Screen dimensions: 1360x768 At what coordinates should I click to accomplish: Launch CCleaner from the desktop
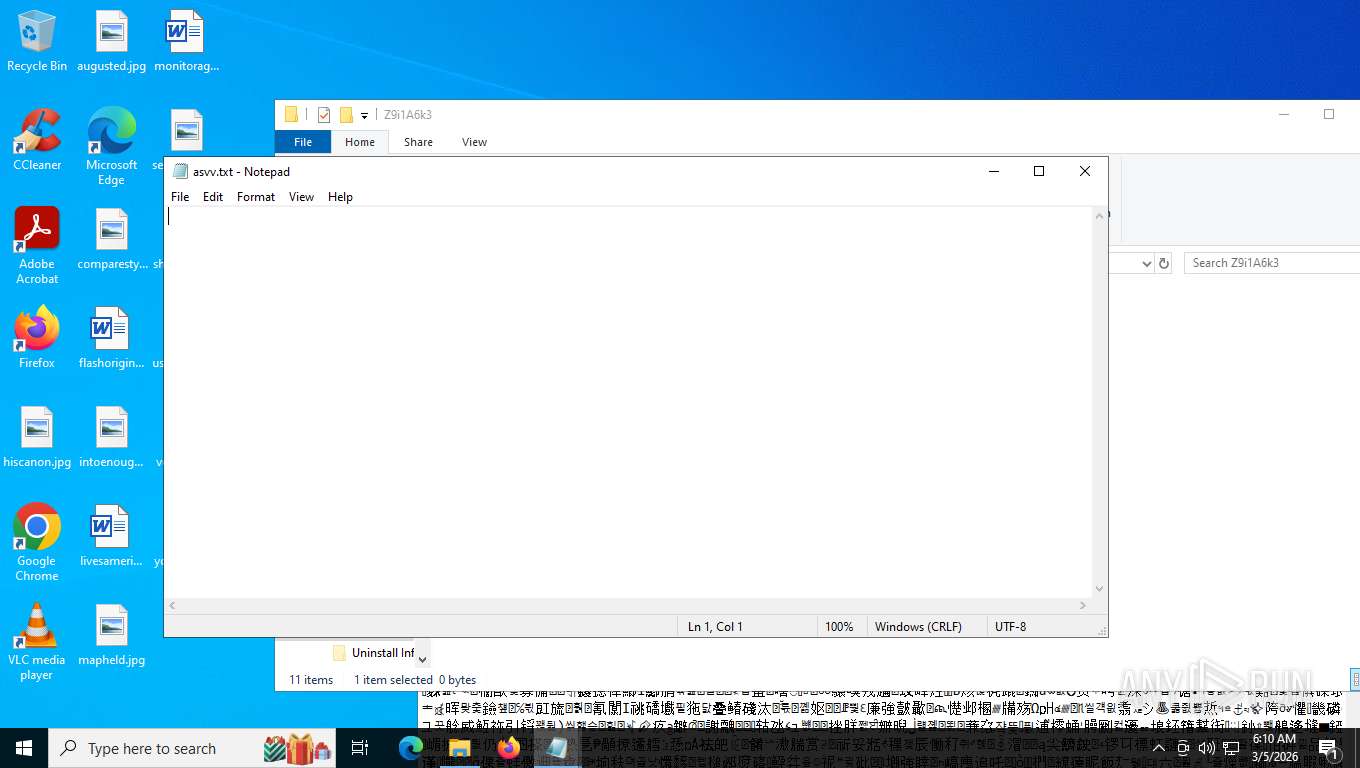coord(37,140)
